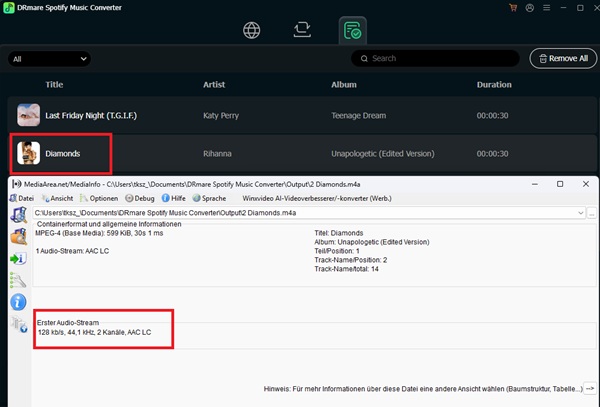Viewport: 600px width, 407px height.
Task: Select the Last Friday Night (T.G.I.F.) track title
Action: pos(91,116)
